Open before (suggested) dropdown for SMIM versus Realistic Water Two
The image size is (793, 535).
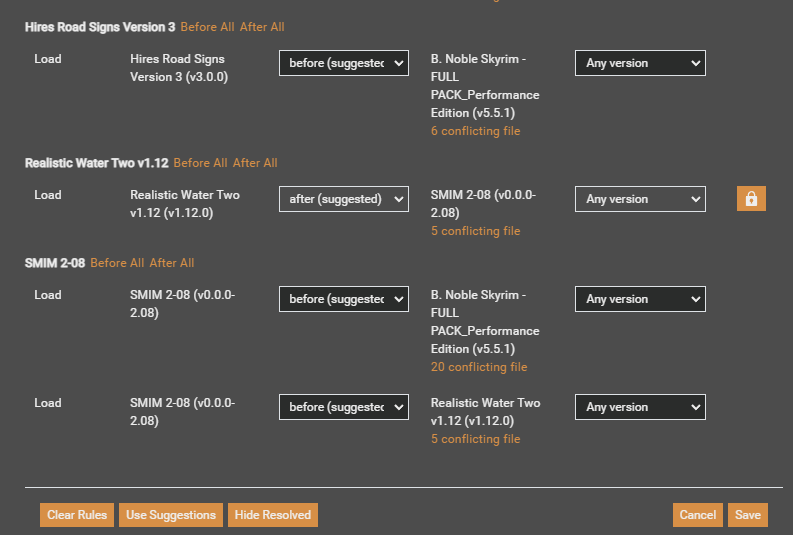(x=344, y=407)
